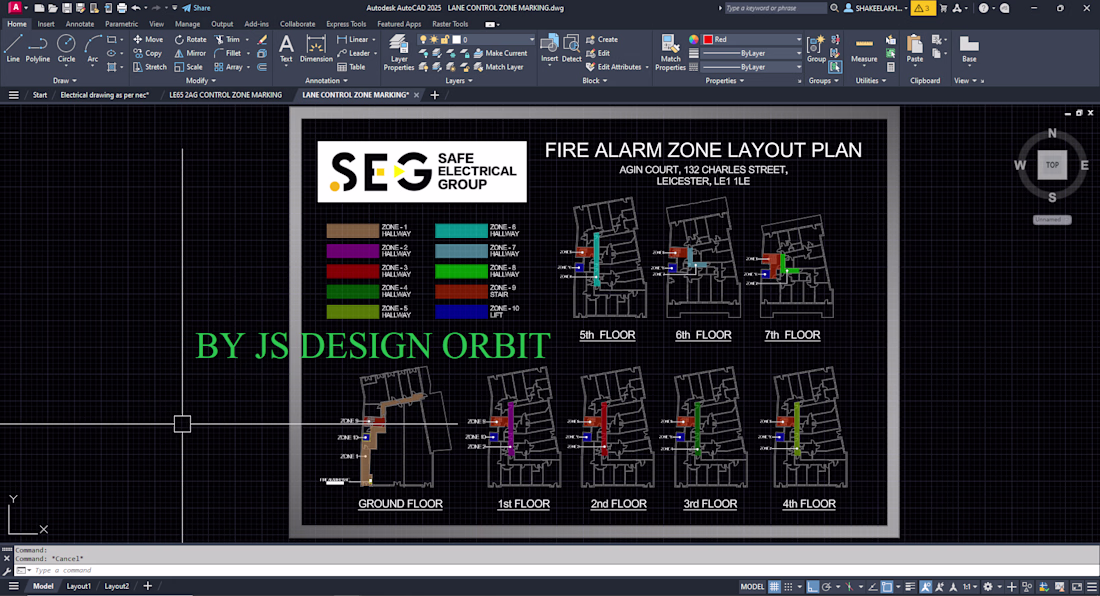Click the Dimension tool
Screen dimensions: 1100x596
tap(316, 49)
